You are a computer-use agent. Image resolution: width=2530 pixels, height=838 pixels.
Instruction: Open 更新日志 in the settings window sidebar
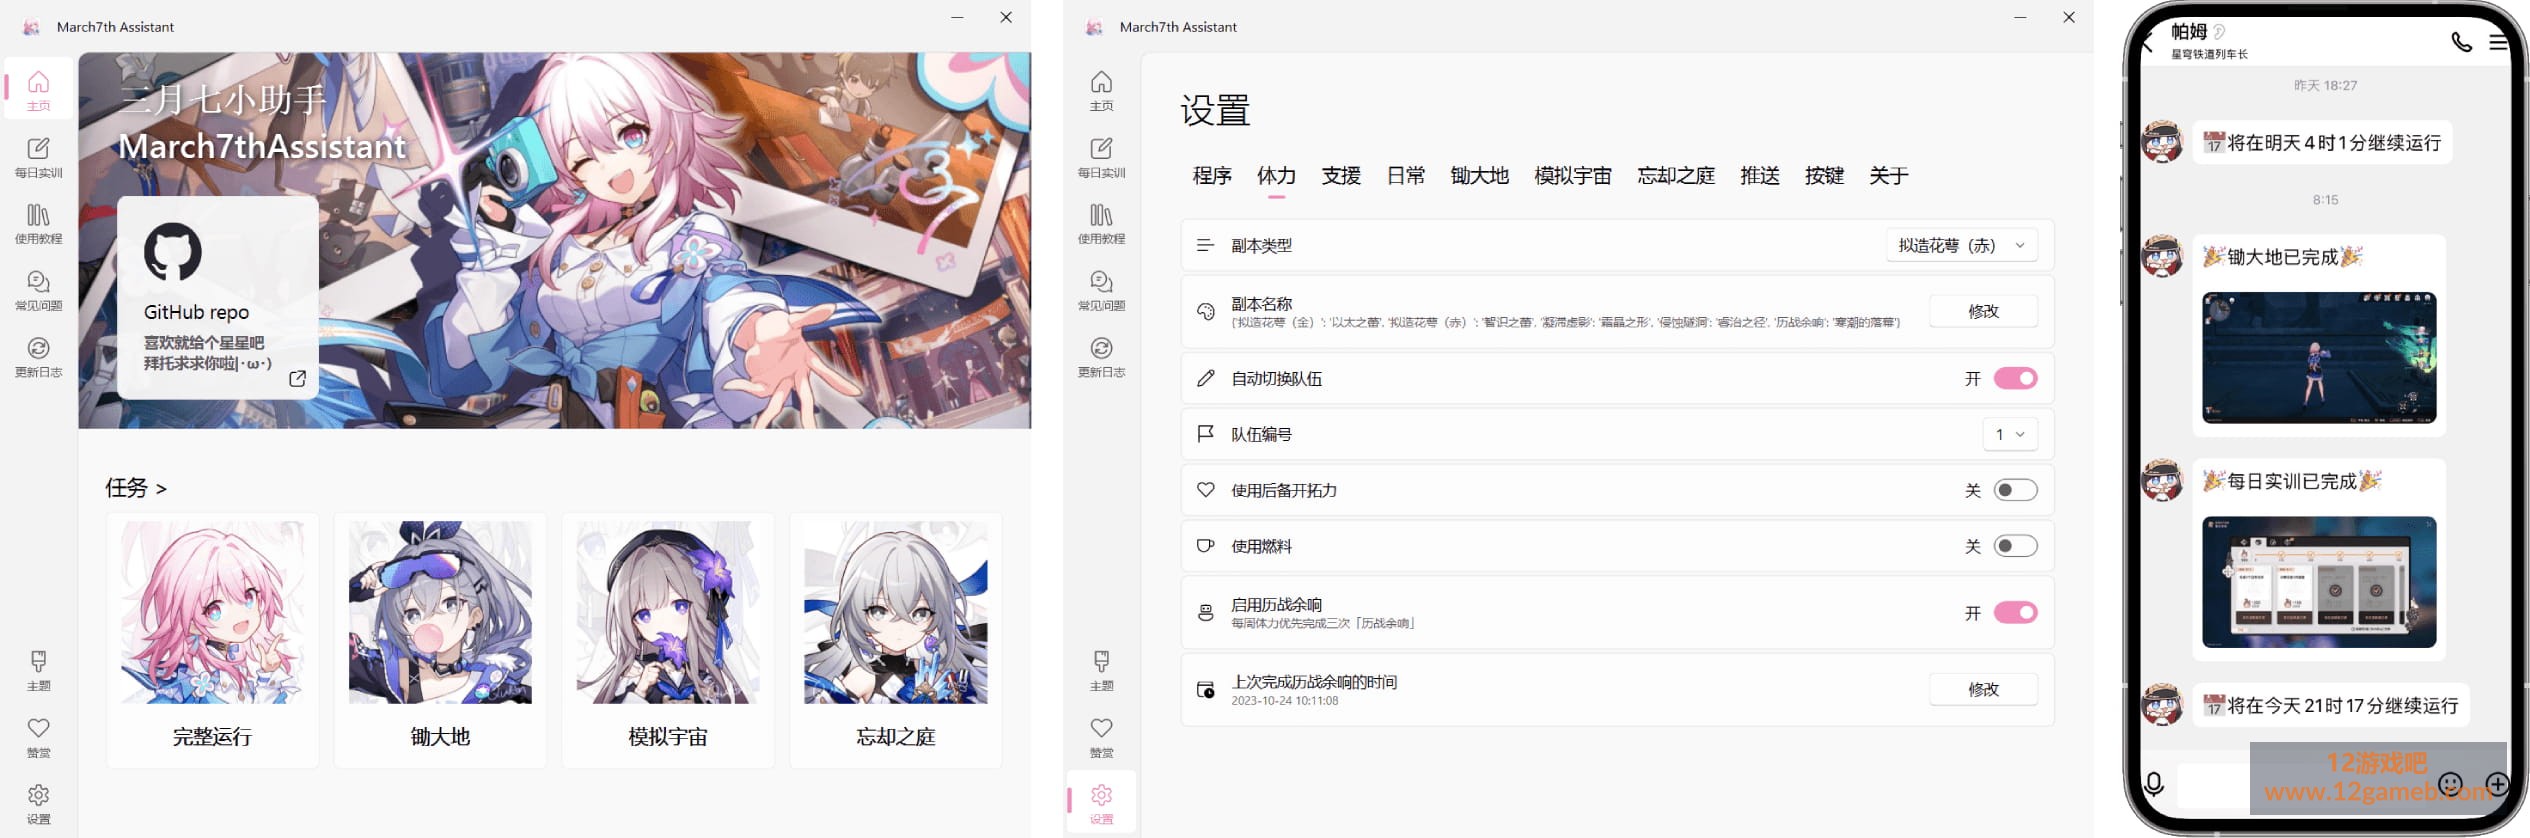1101,358
